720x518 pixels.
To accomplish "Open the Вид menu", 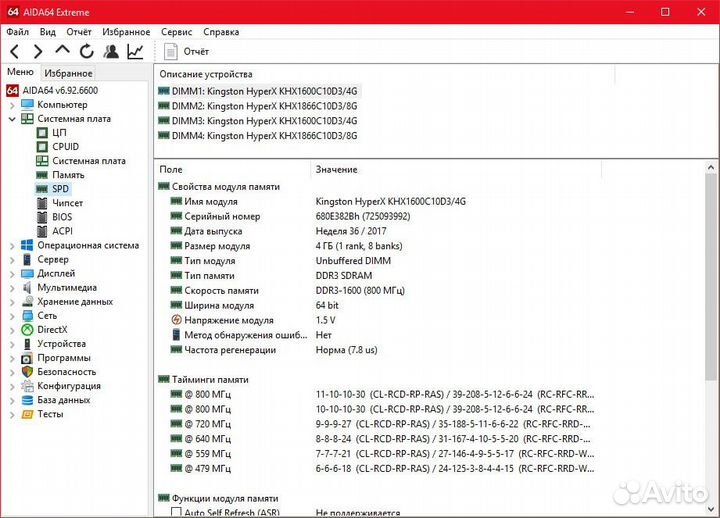I will coord(47,32).
